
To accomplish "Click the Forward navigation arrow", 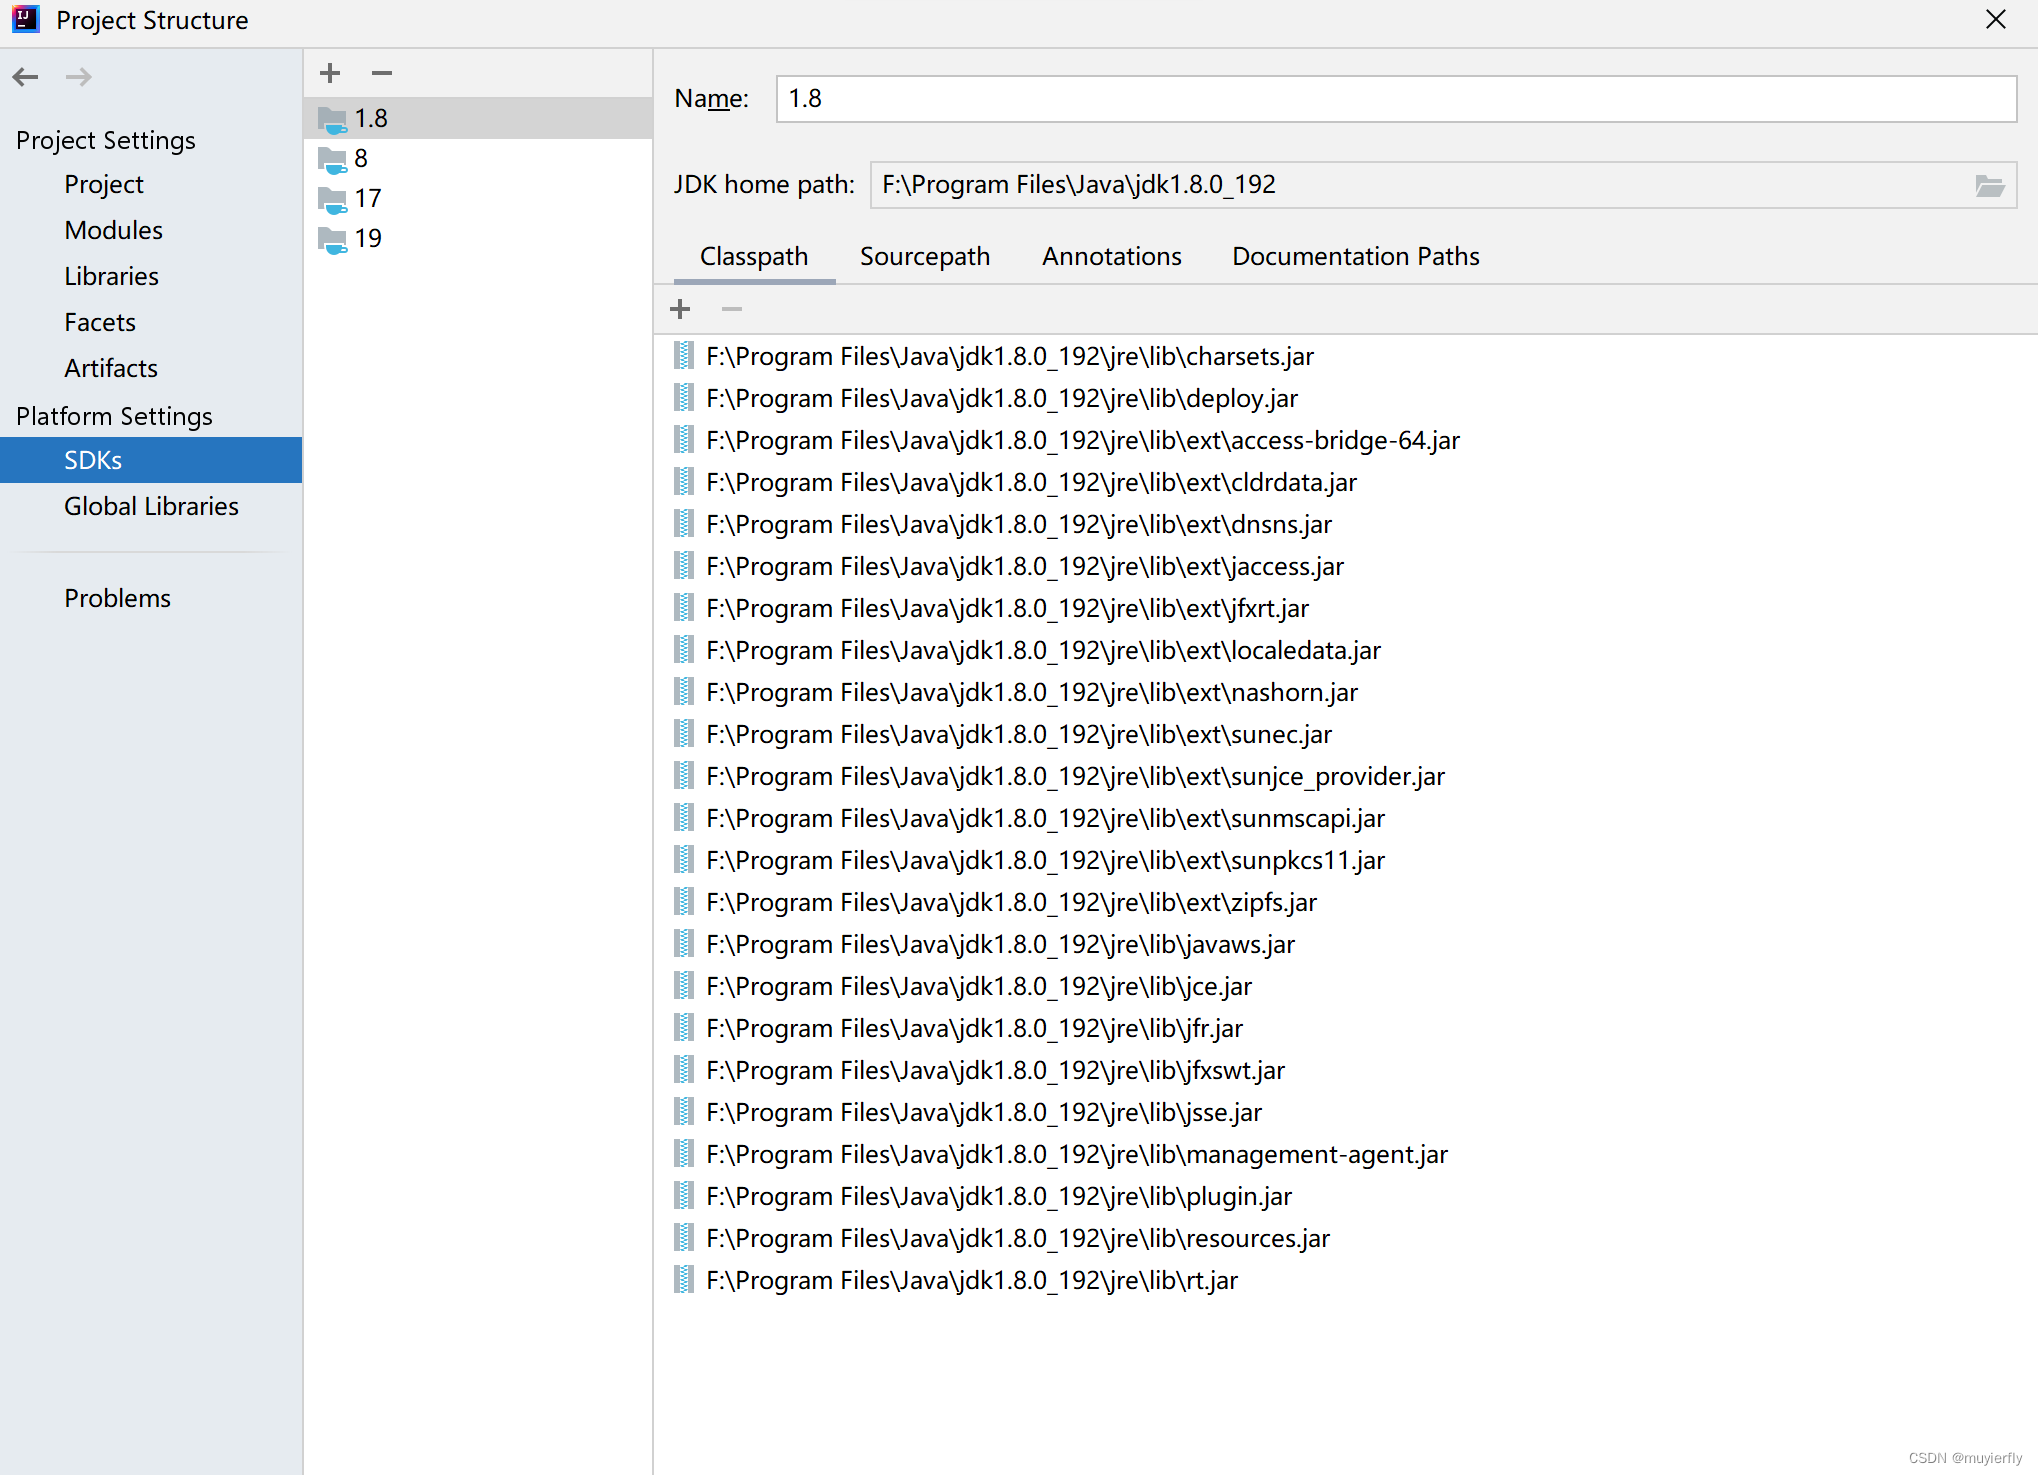I will click(79, 77).
